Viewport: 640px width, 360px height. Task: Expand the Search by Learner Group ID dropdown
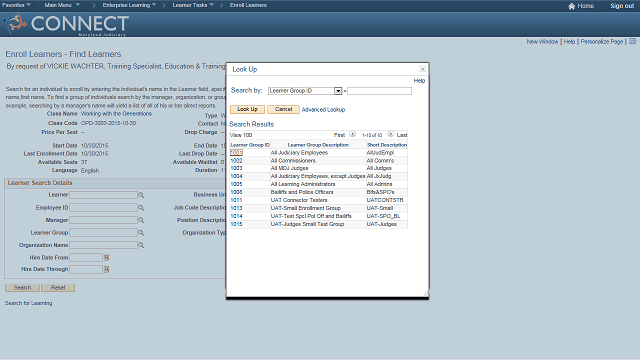click(x=338, y=91)
